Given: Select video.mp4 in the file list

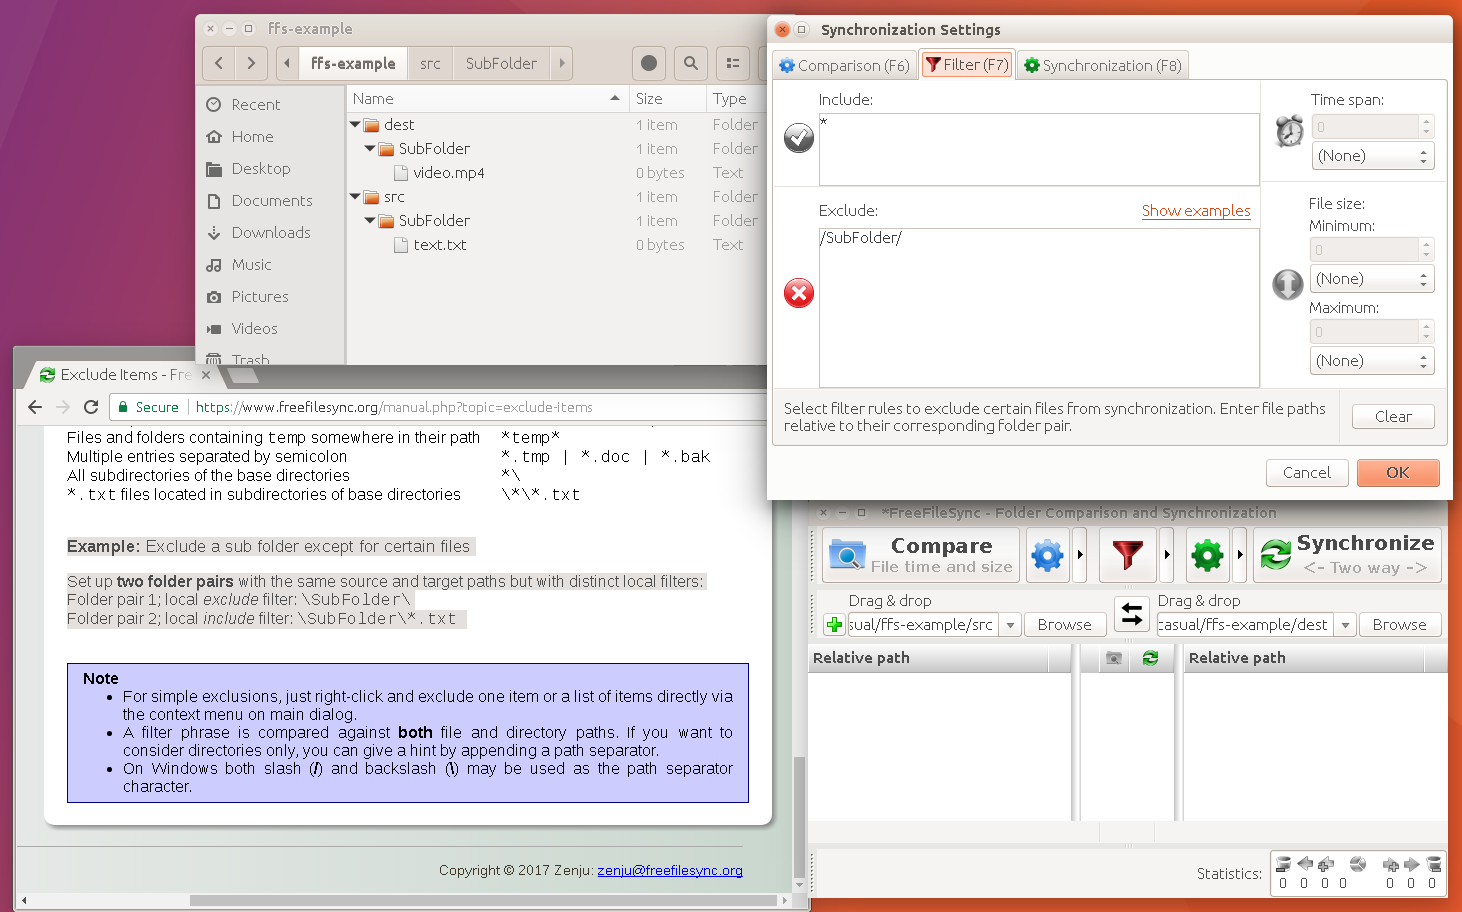Looking at the screenshot, I should [449, 173].
